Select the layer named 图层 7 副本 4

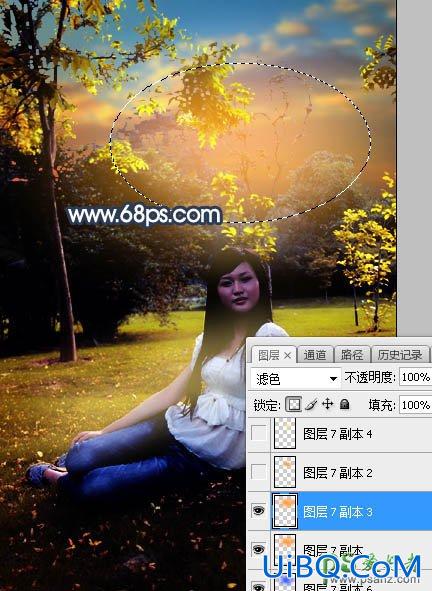[x=338, y=434]
